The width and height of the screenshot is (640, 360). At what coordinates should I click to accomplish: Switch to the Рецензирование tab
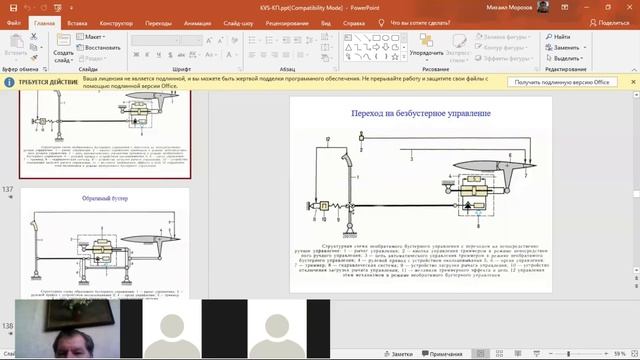pyautogui.click(x=287, y=23)
